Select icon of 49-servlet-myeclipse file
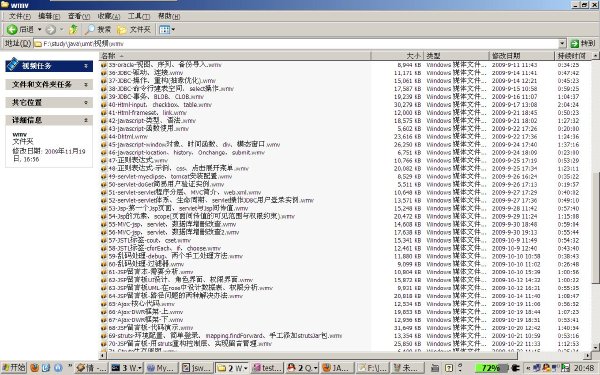Screen dimensions: 600x375 (104, 176)
